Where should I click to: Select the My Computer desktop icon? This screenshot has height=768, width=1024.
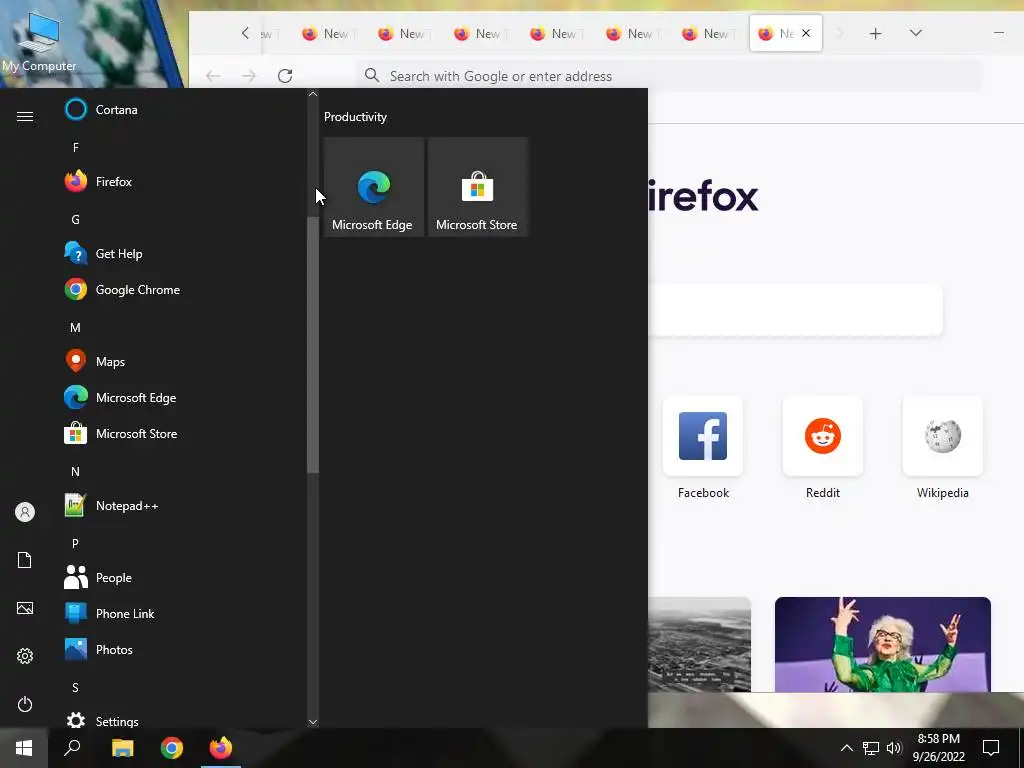click(x=39, y=40)
